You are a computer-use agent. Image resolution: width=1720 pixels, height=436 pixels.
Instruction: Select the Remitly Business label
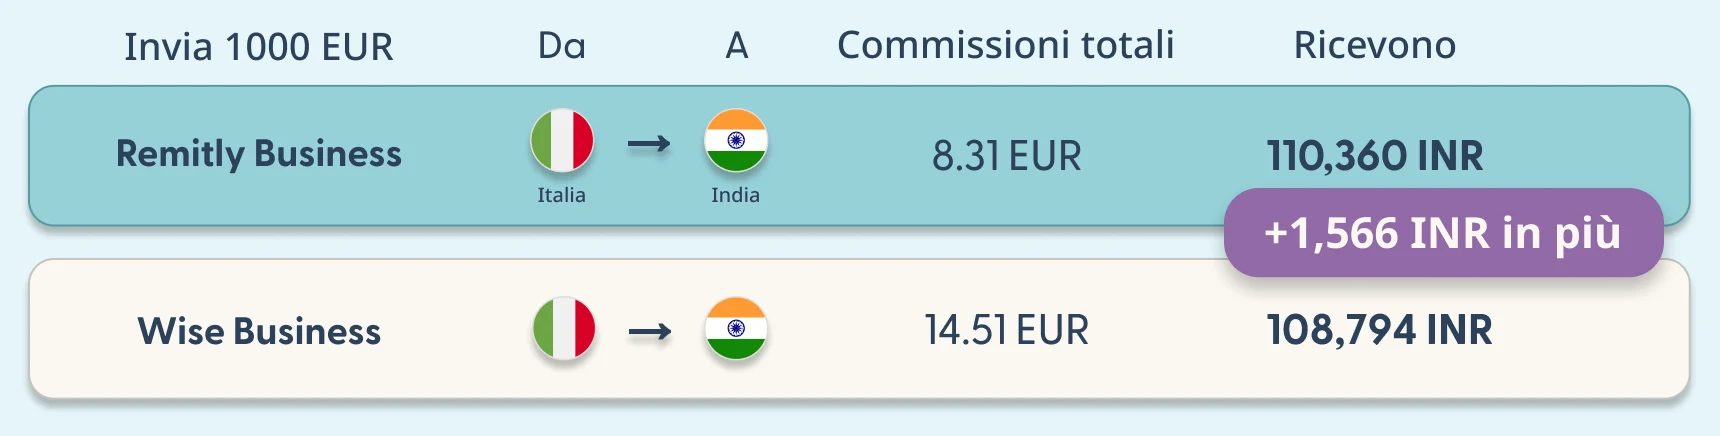(259, 154)
